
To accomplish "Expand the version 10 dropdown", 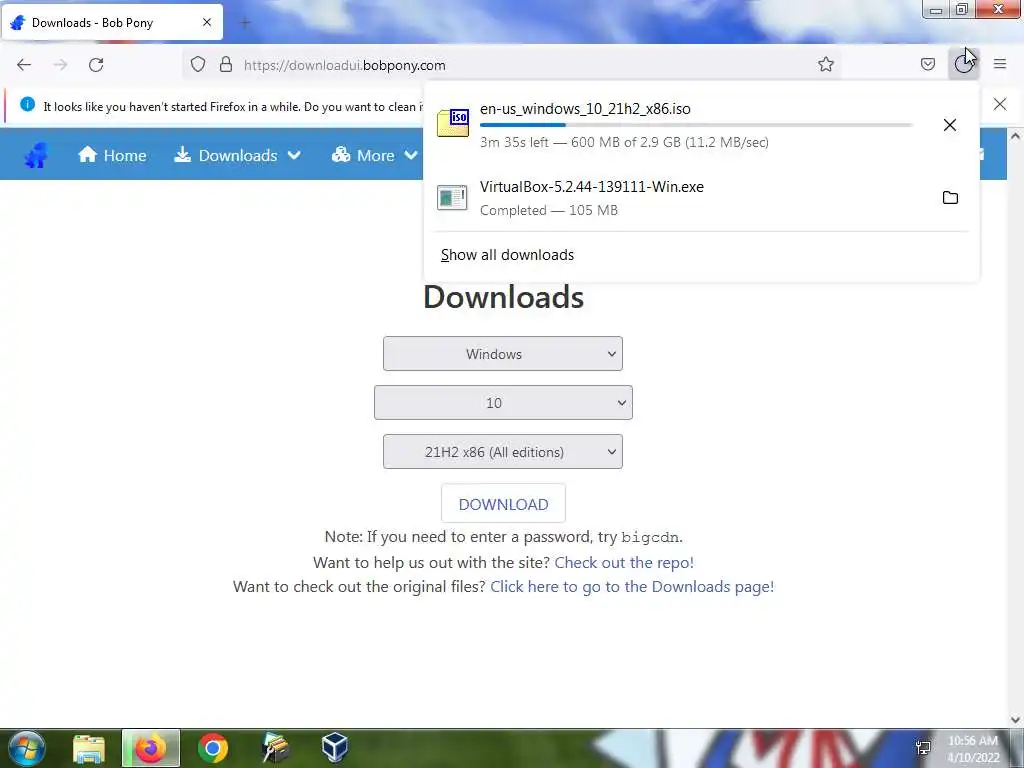I will 503,403.
